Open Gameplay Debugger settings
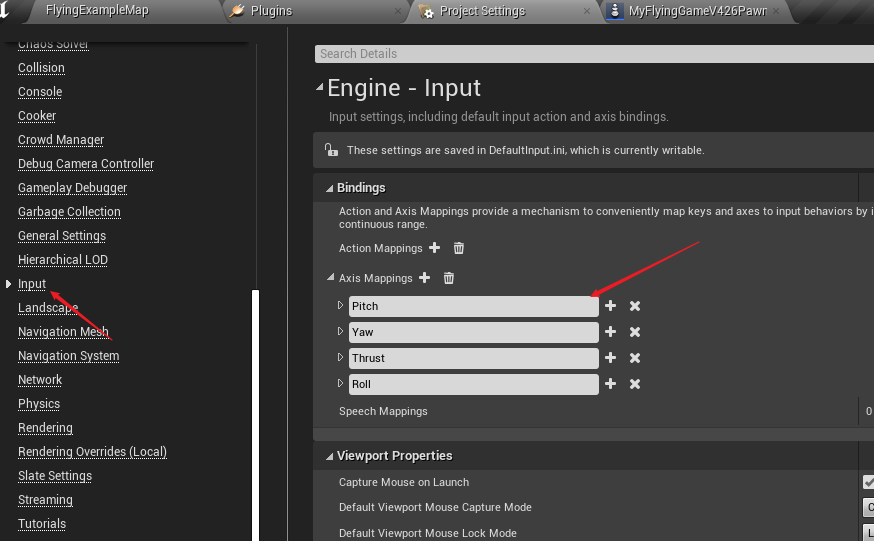Viewport: 874px width, 541px height. click(72, 187)
